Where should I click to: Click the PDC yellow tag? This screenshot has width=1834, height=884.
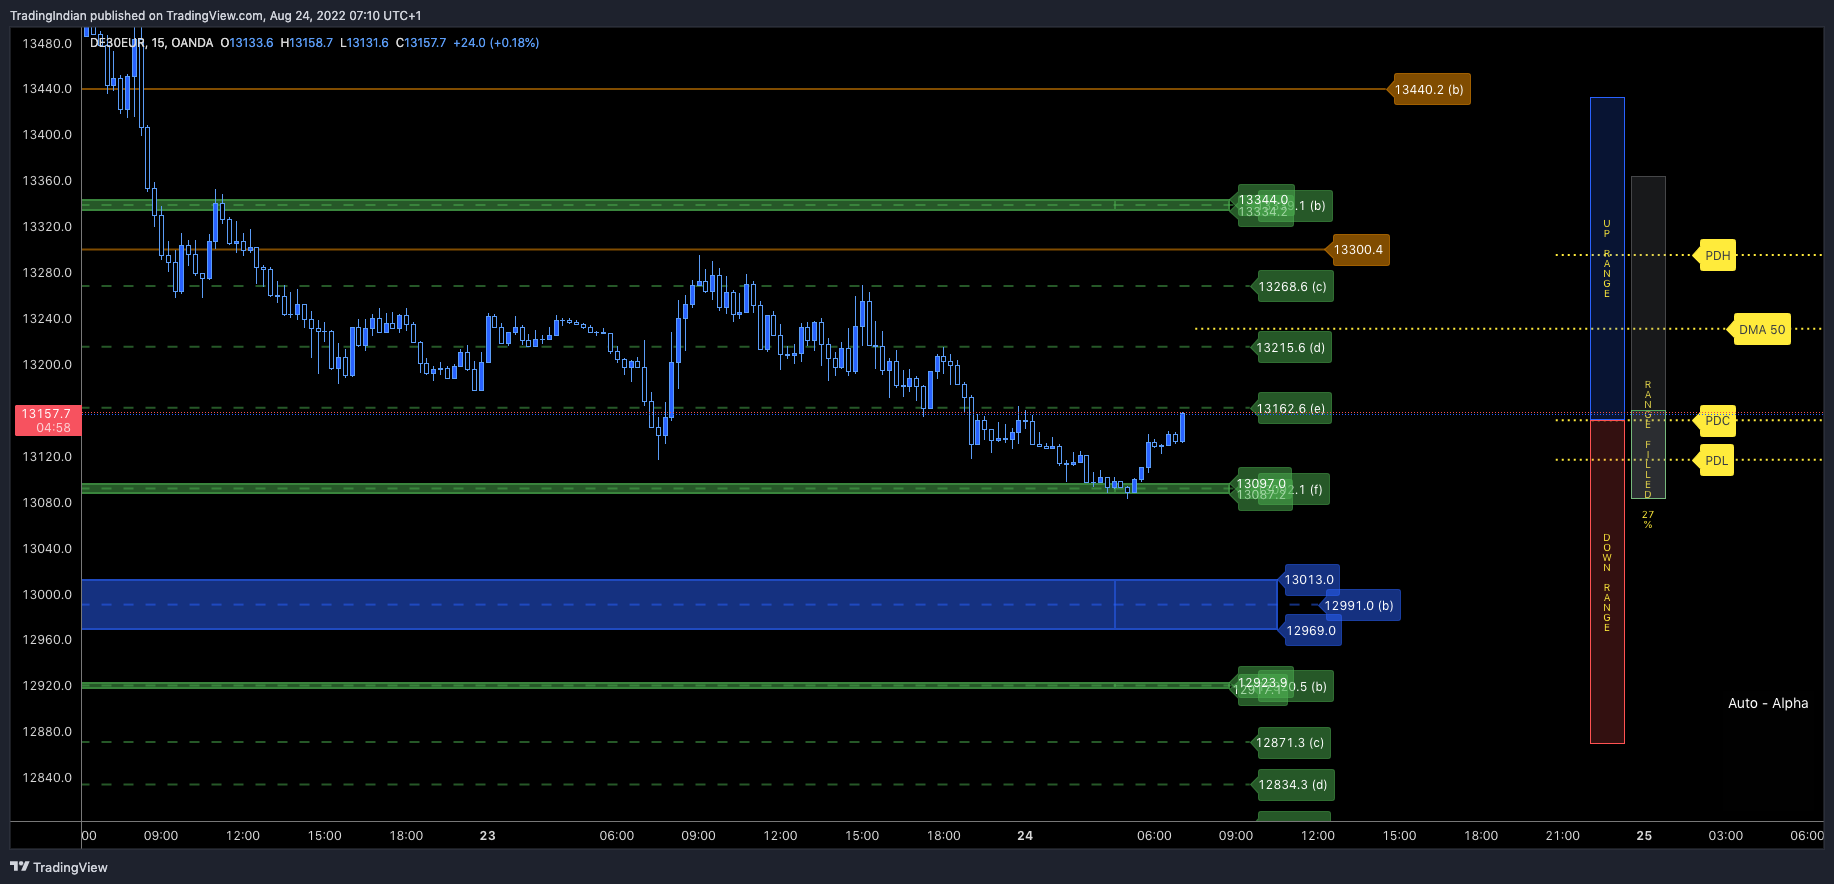pyautogui.click(x=1717, y=421)
